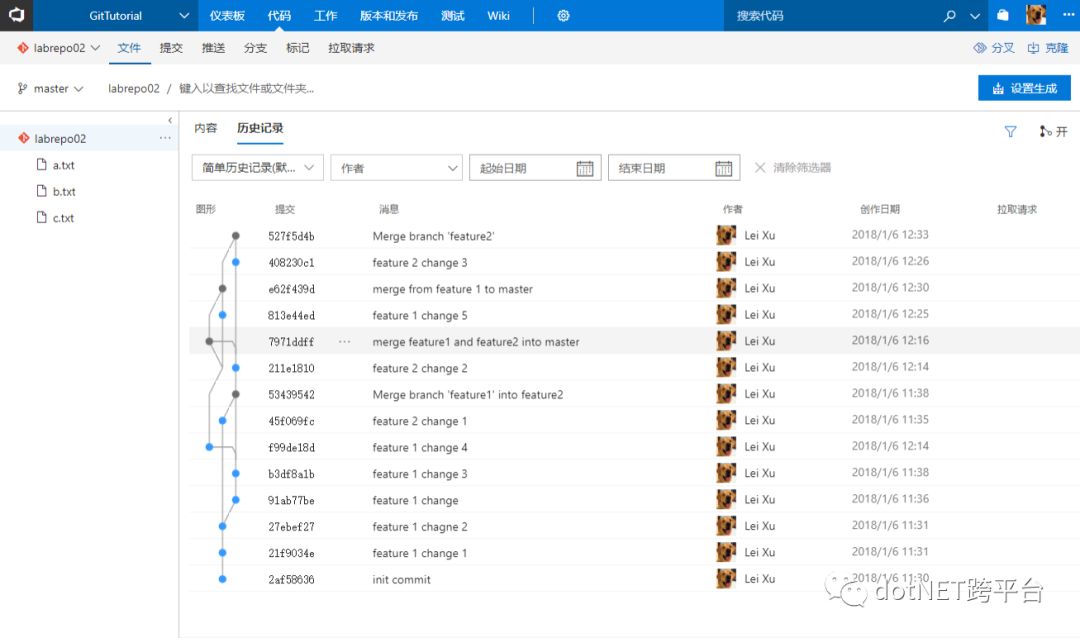Open the top bar more options ellipsis
Viewport: 1080px width, 638px height.
point(1068,14)
